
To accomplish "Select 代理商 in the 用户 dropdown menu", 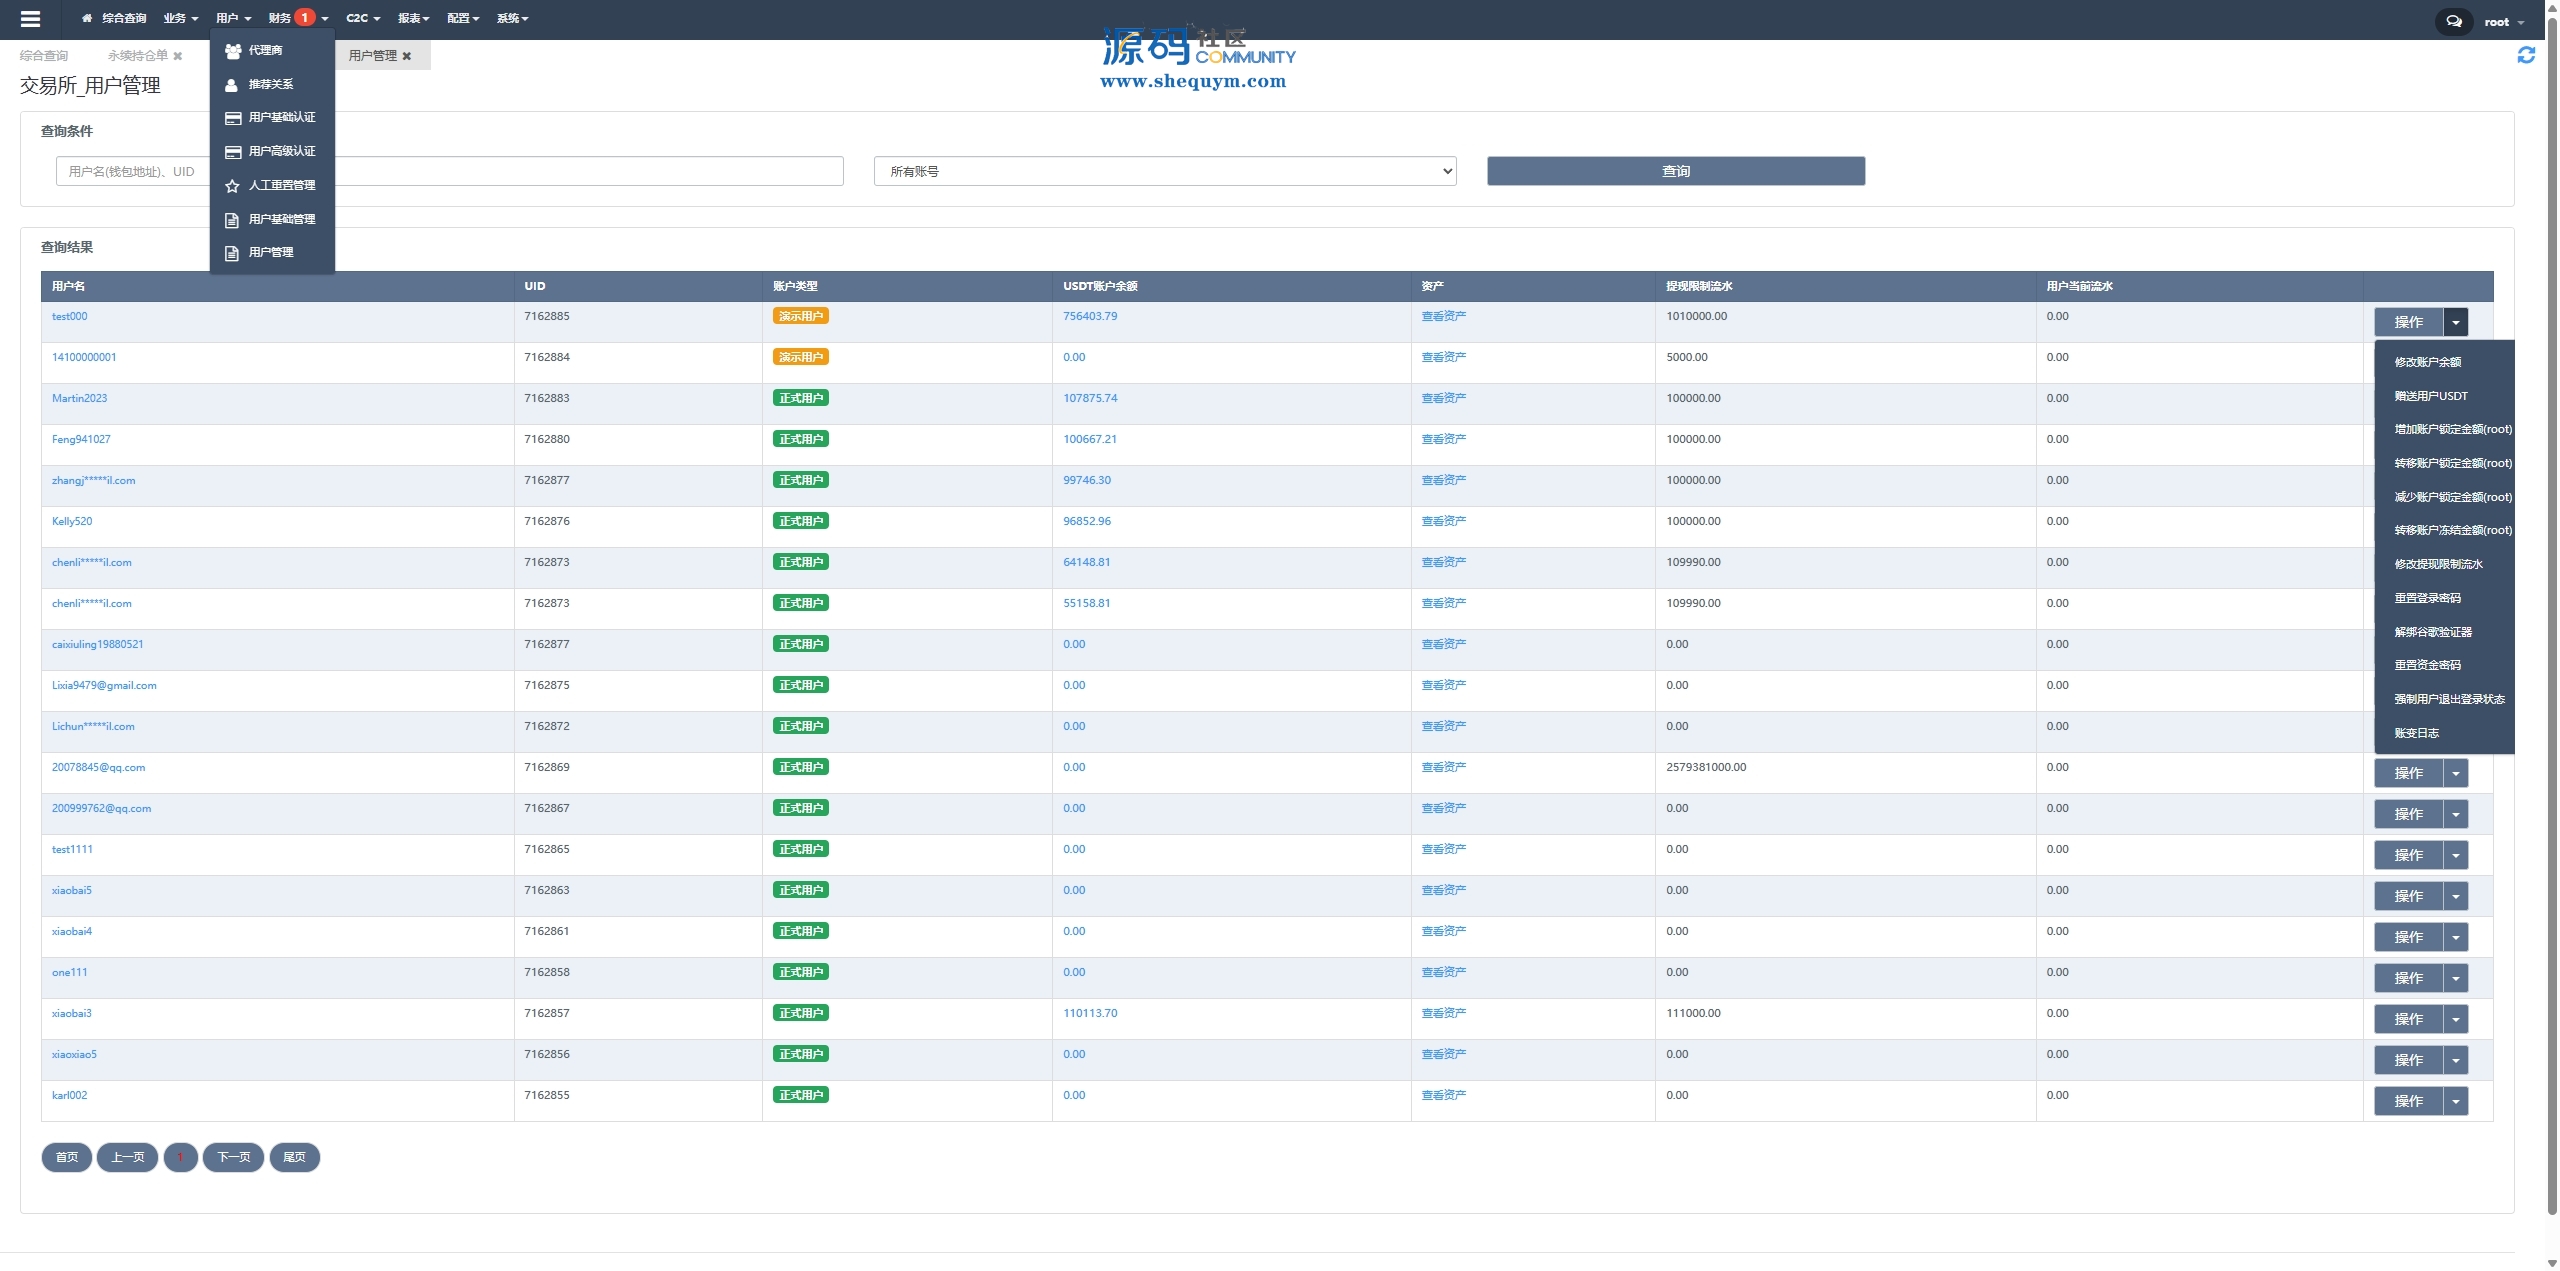I will click(x=265, y=50).
